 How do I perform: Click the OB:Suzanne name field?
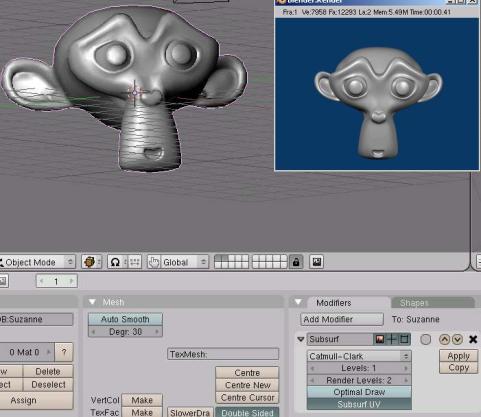[36, 319]
